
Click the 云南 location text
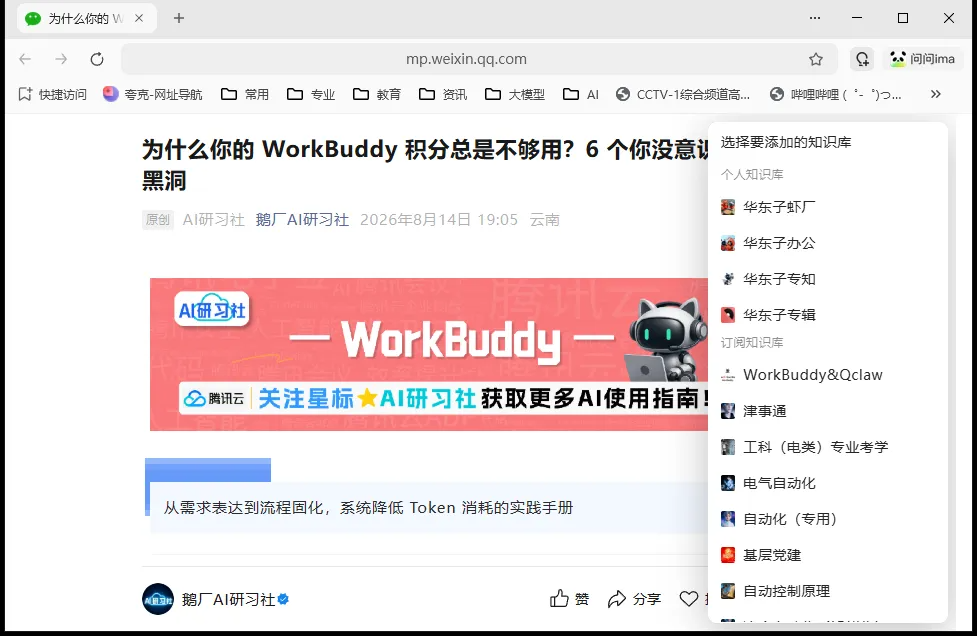[x=545, y=220]
